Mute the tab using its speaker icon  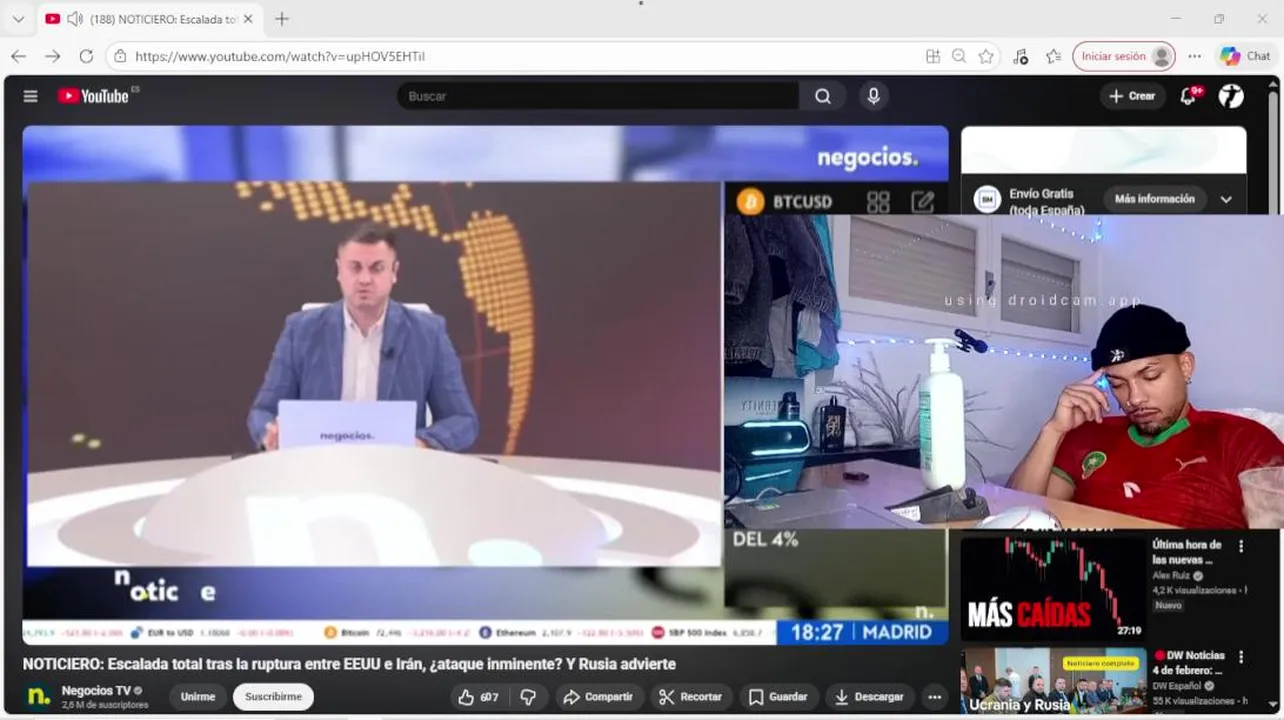coord(74,19)
